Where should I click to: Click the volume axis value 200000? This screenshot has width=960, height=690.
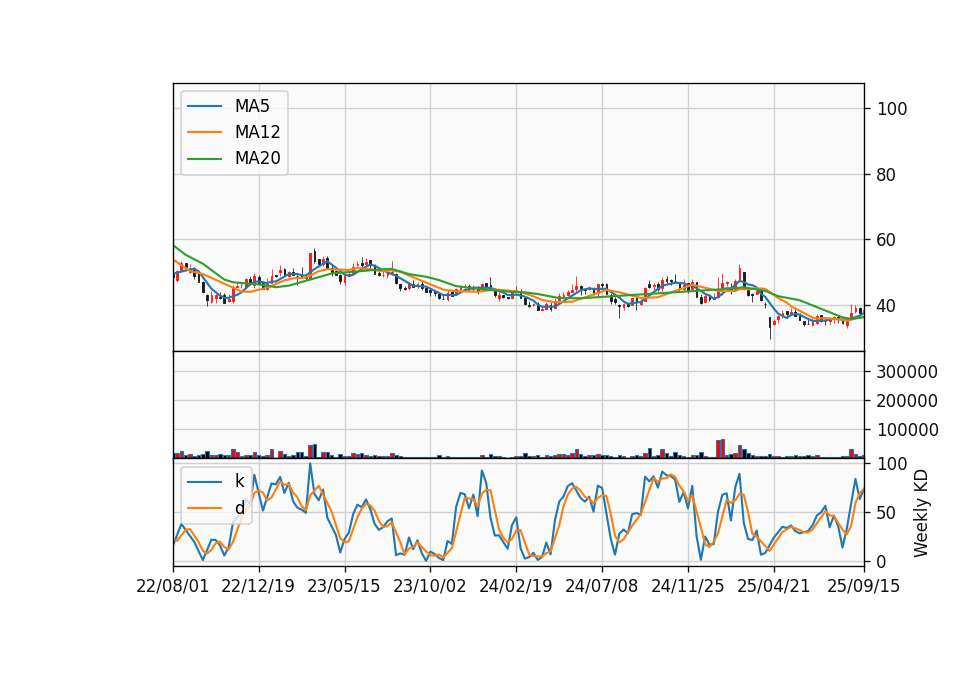[x=907, y=401]
